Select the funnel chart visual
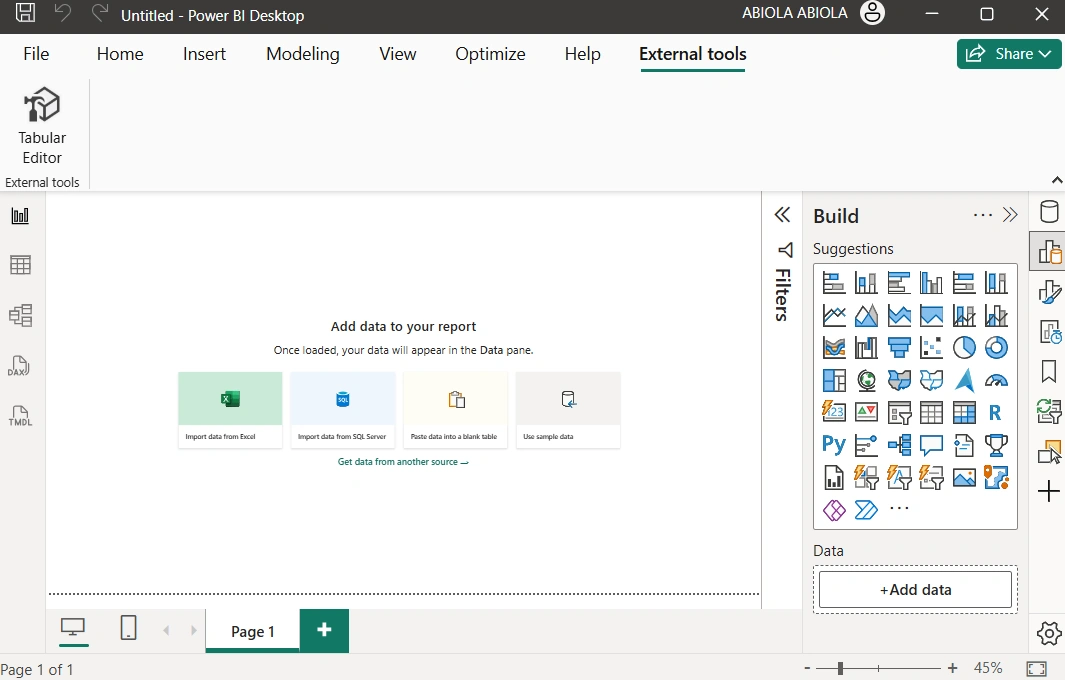Screen dimensions: 1065x680 point(899,348)
